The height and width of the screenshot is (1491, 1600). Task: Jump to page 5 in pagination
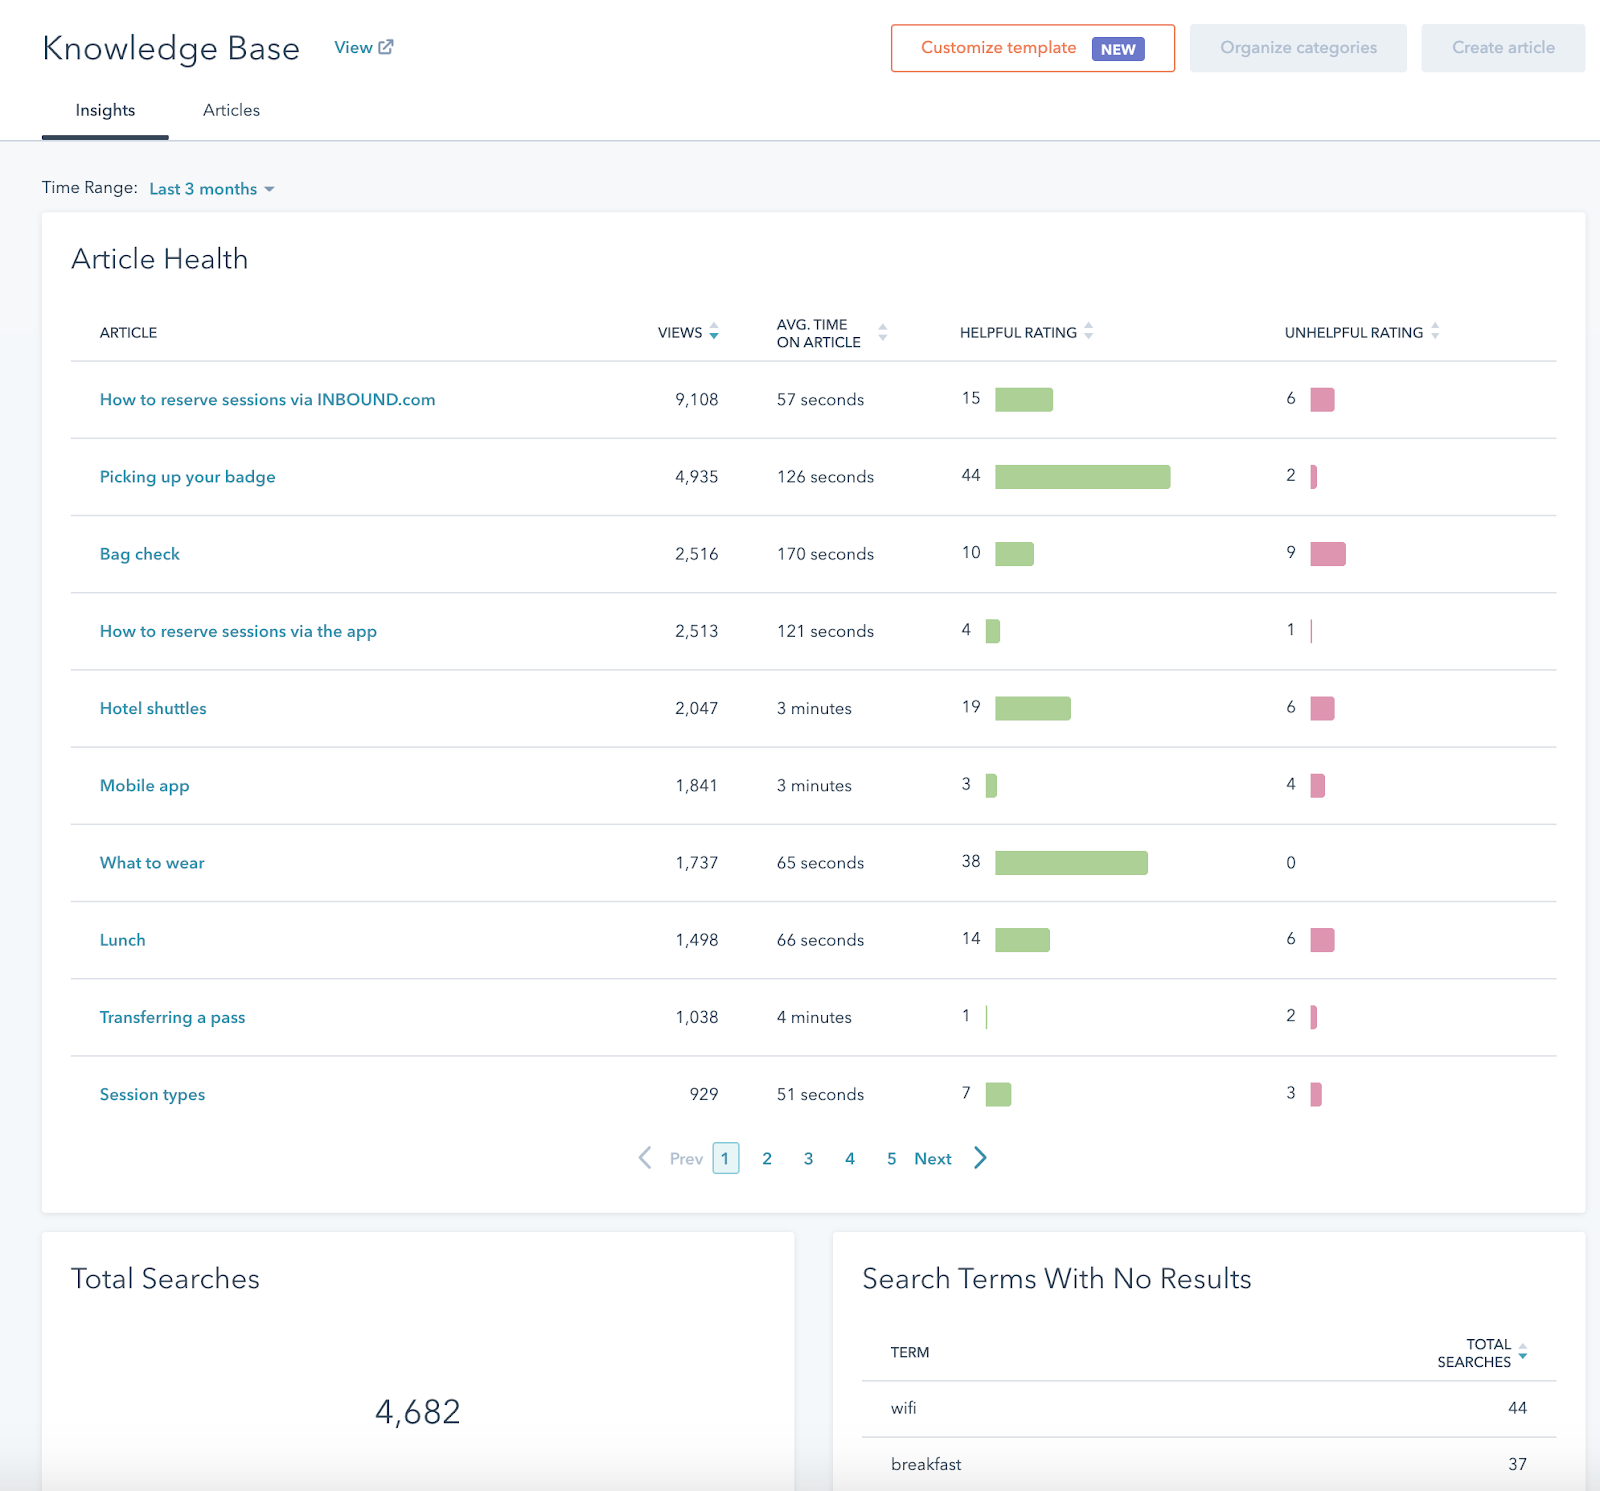pyautogui.click(x=891, y=1158)
